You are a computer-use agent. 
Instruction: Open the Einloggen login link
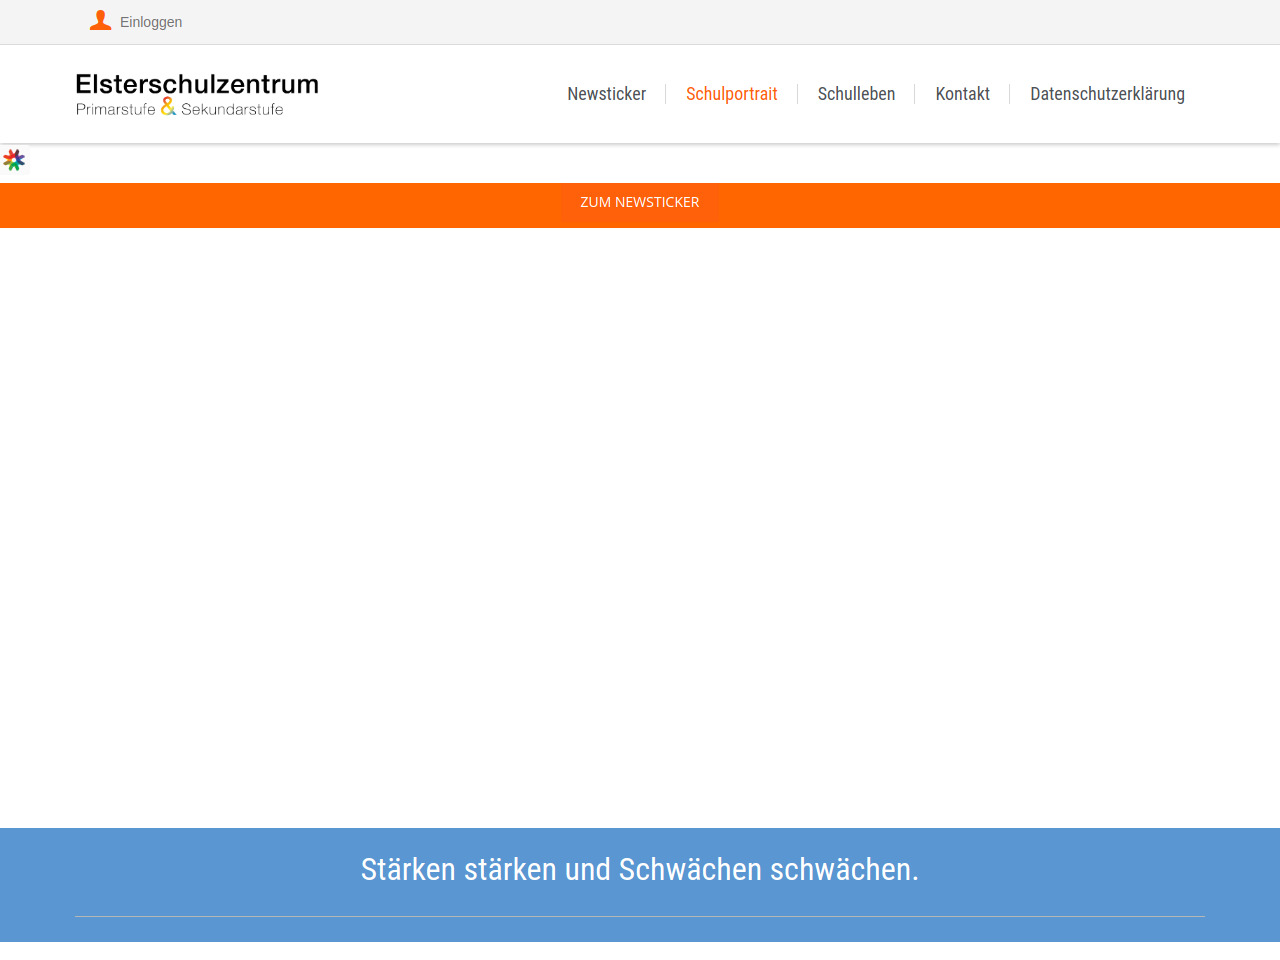tap(151, 22)
